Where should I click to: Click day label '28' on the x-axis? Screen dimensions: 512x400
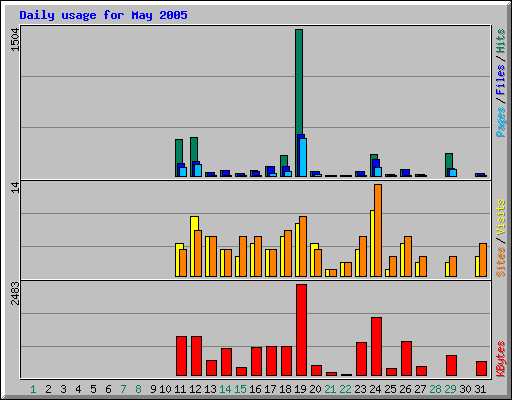pos(435,389)
